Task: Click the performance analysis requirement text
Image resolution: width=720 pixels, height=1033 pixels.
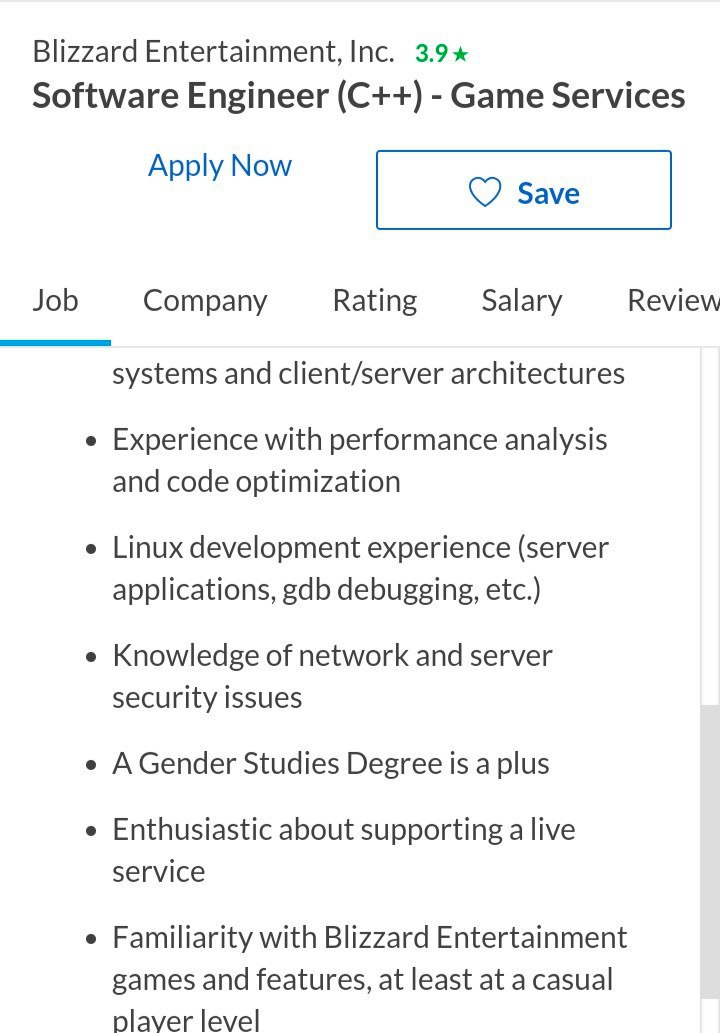Action: point(360,460)
